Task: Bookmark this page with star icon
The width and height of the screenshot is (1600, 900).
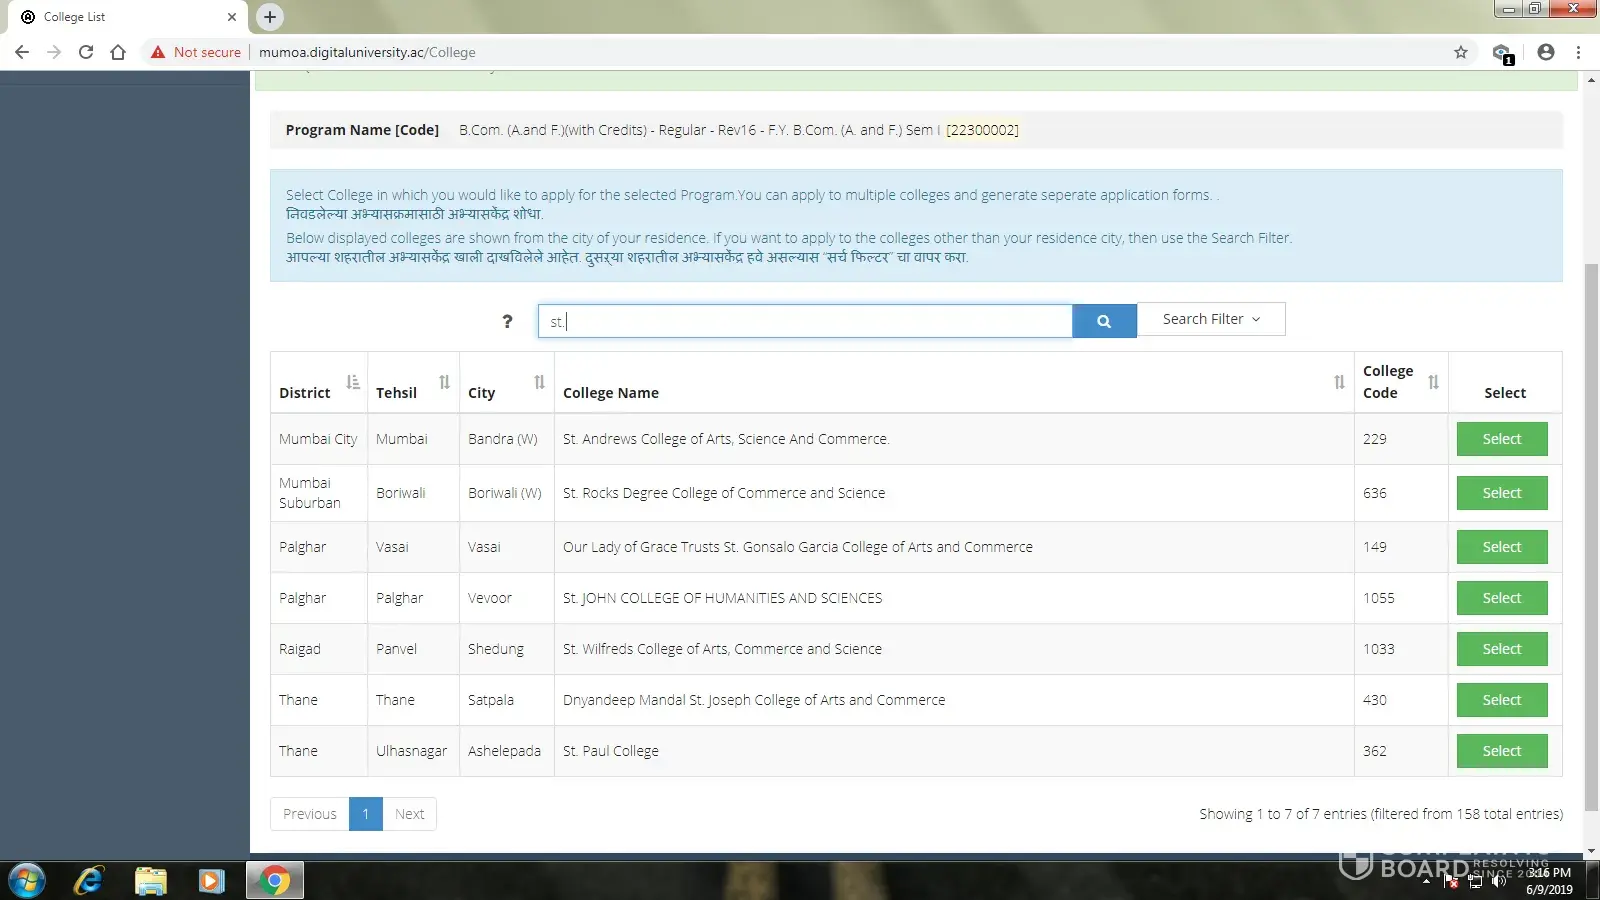Action: [1460, 52]
